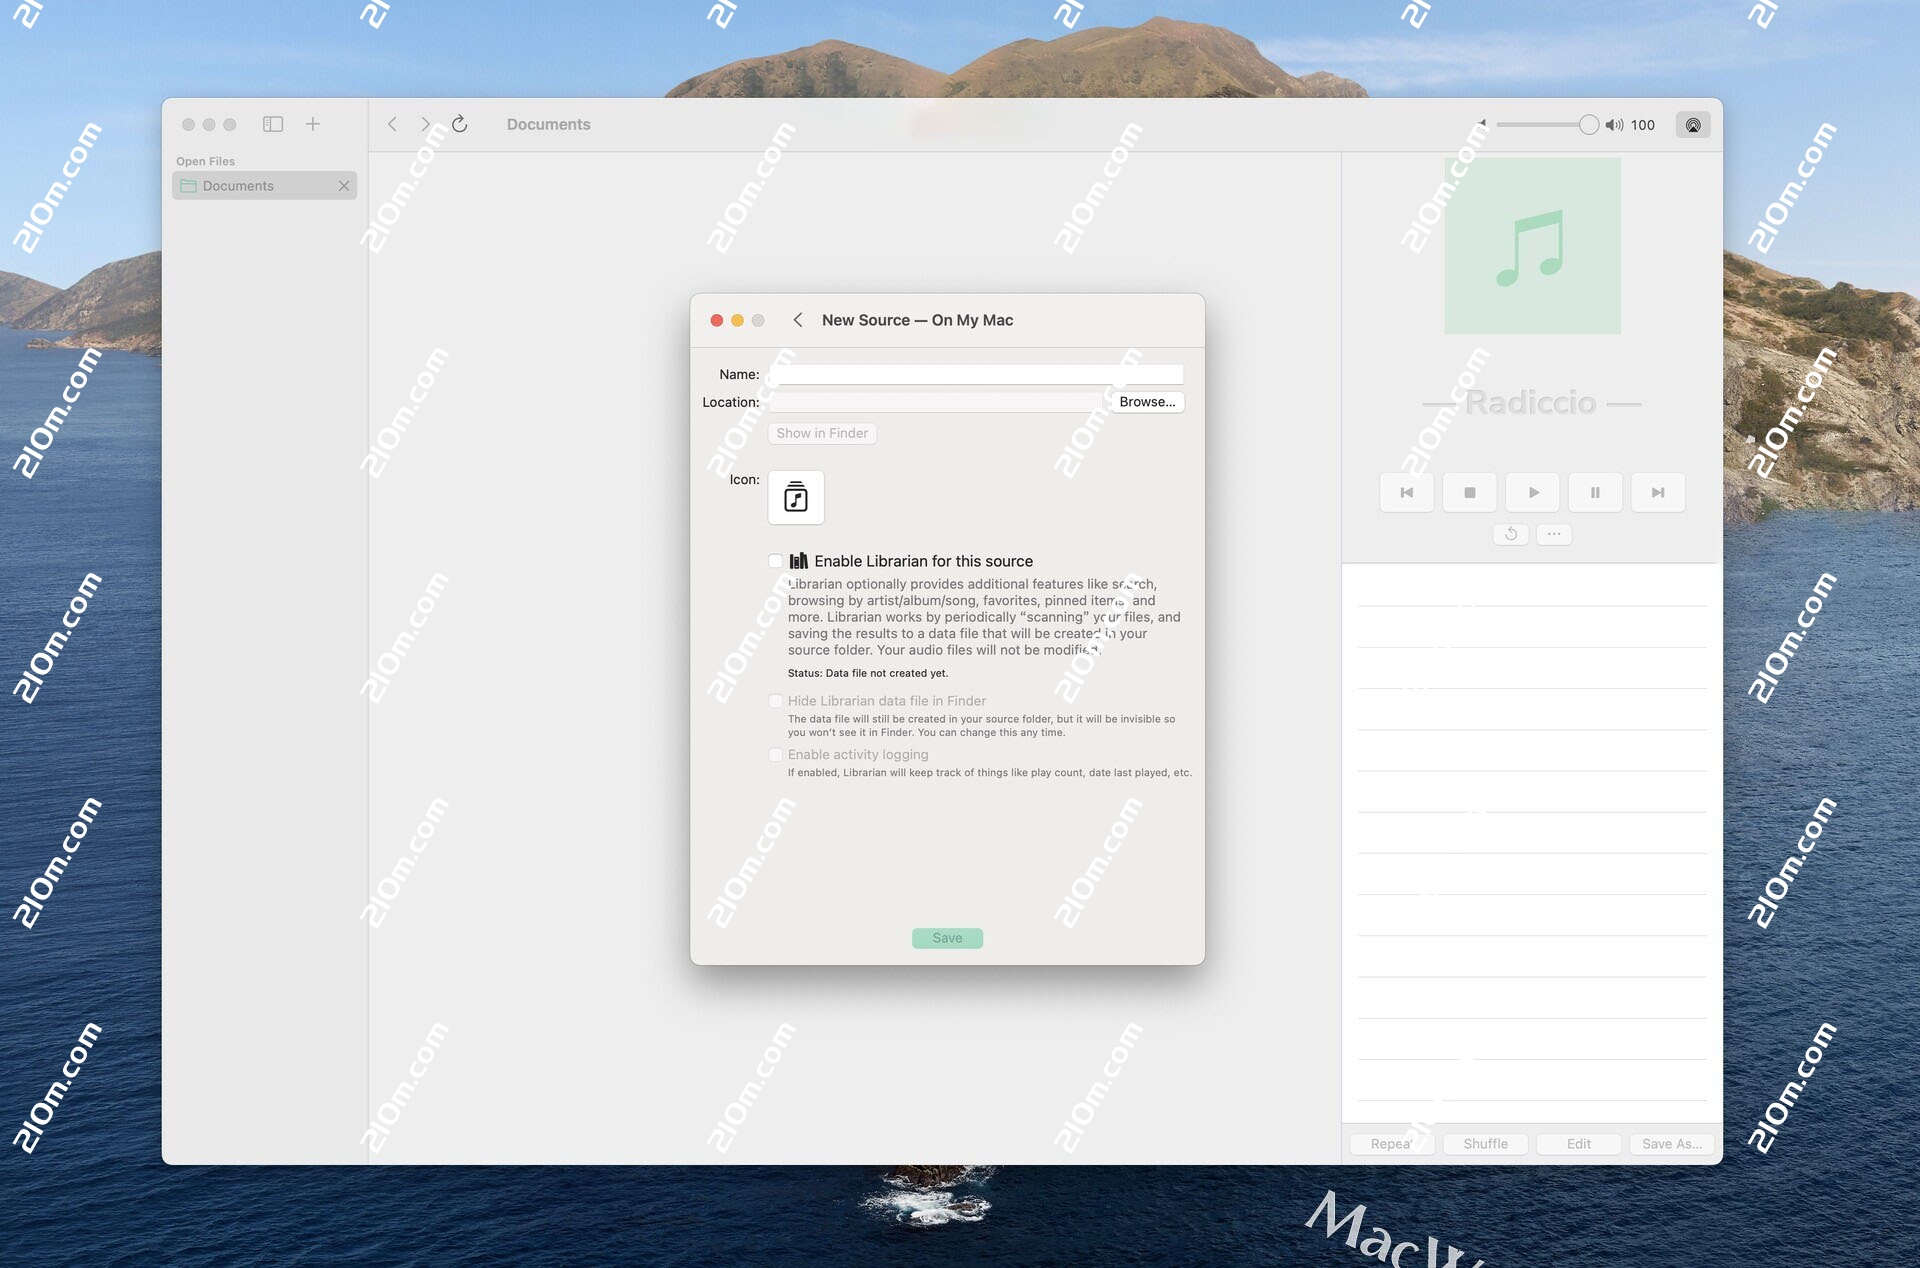Change the source icon in the dialog
The width and height of the screenshot is (1920, 1268).
pyautogui.click(x=795, y=497)
